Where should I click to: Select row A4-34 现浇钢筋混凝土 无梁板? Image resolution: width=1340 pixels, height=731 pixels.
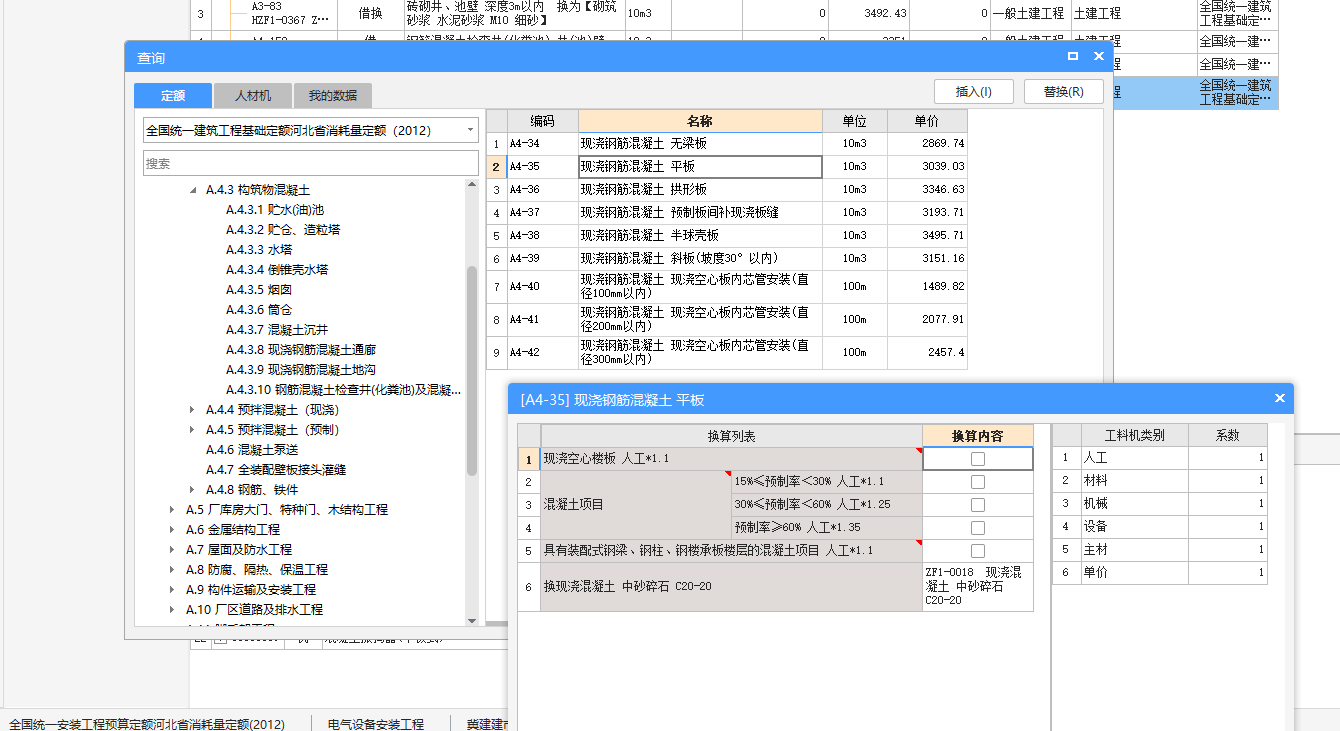click(727, 144)
